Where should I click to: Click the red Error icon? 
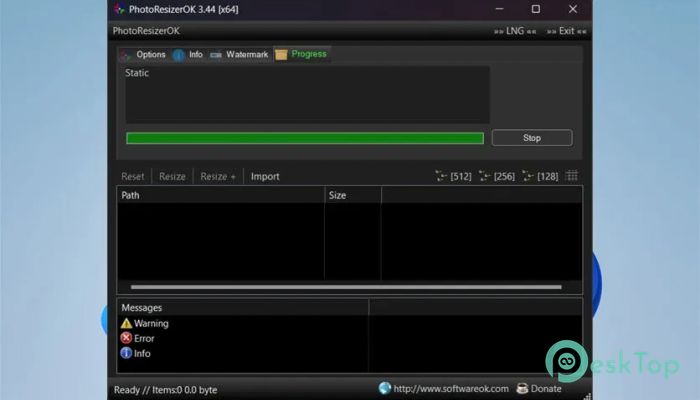pyautogui.click(x=126, y=338)
